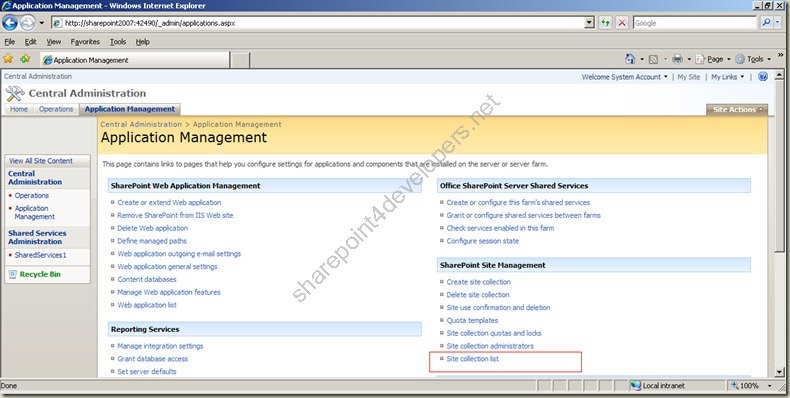The image size is (790, 398).
Task: Open the Favorites Center star icon
Action: click(x=8, y=59)
